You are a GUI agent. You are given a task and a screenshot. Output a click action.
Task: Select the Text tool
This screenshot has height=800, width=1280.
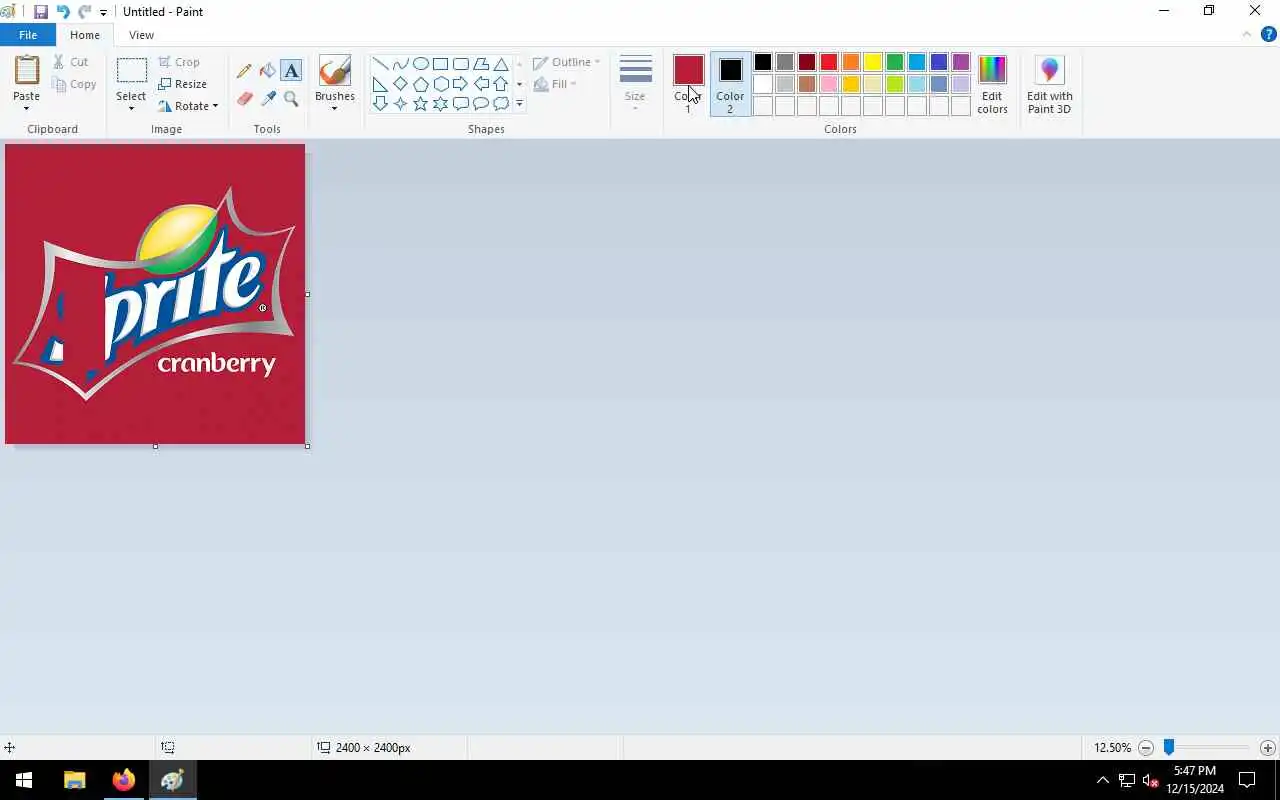click(x=291, y=71)
